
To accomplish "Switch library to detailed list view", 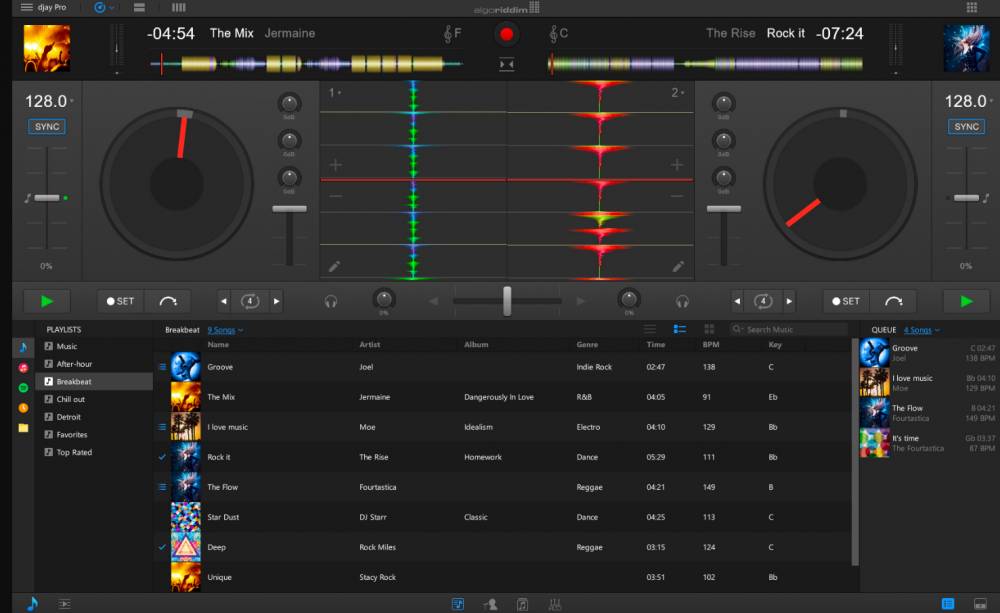I will point(680,329).
